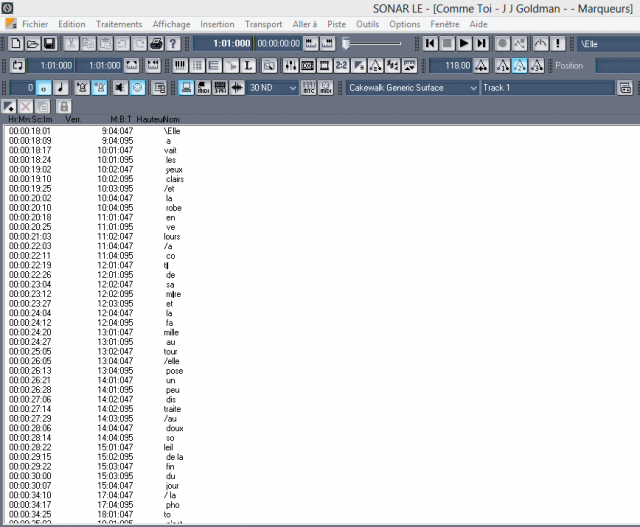
Task: Rewind to start of project
Action: click(x=430, y=43)
